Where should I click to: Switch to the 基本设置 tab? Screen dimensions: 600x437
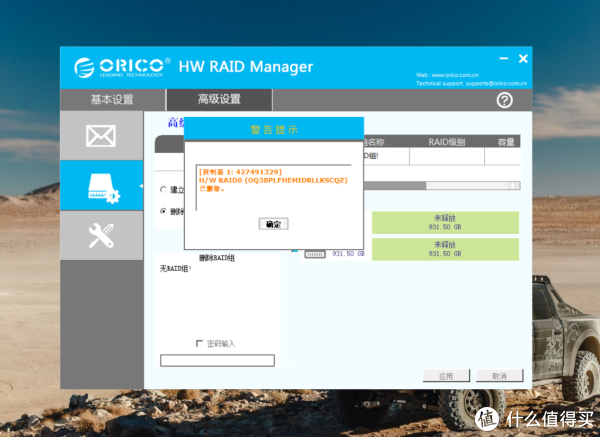pos(111,100)
